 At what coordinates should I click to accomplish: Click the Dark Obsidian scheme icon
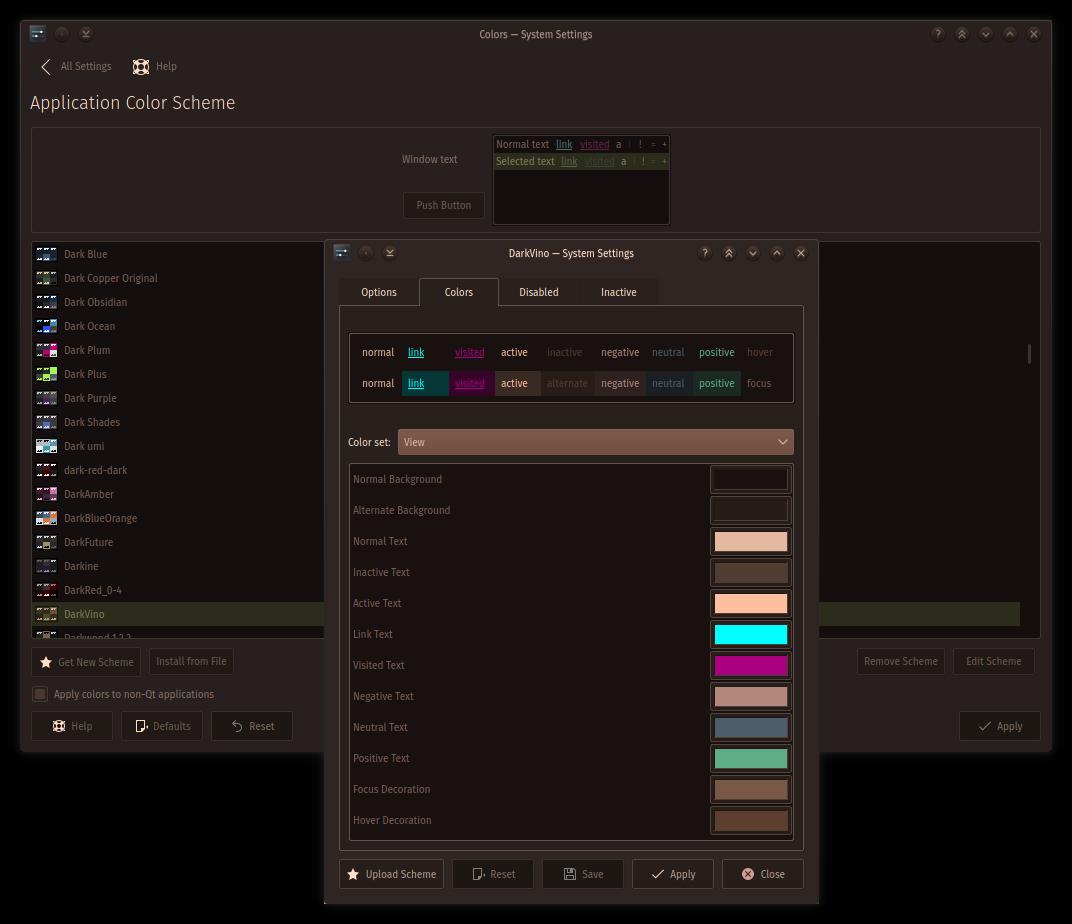(46, 302)
